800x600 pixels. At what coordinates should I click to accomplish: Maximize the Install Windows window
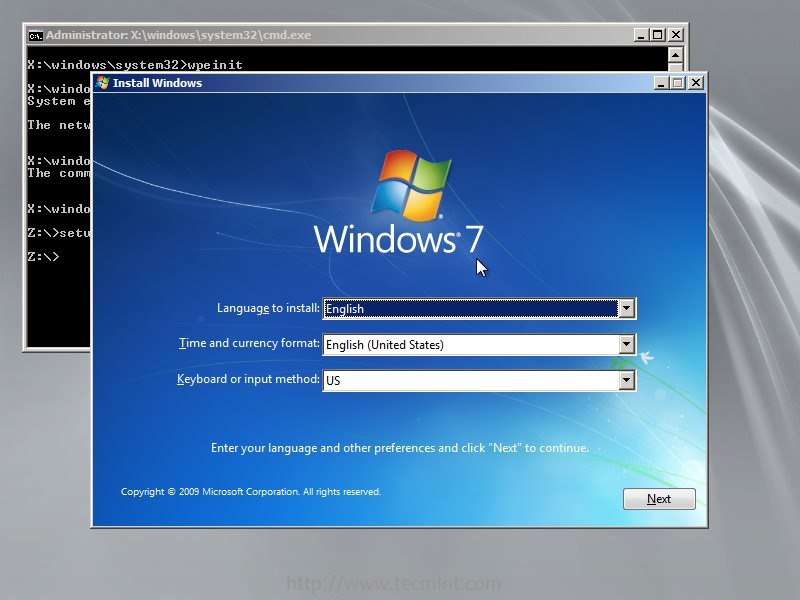pos(678,83)
